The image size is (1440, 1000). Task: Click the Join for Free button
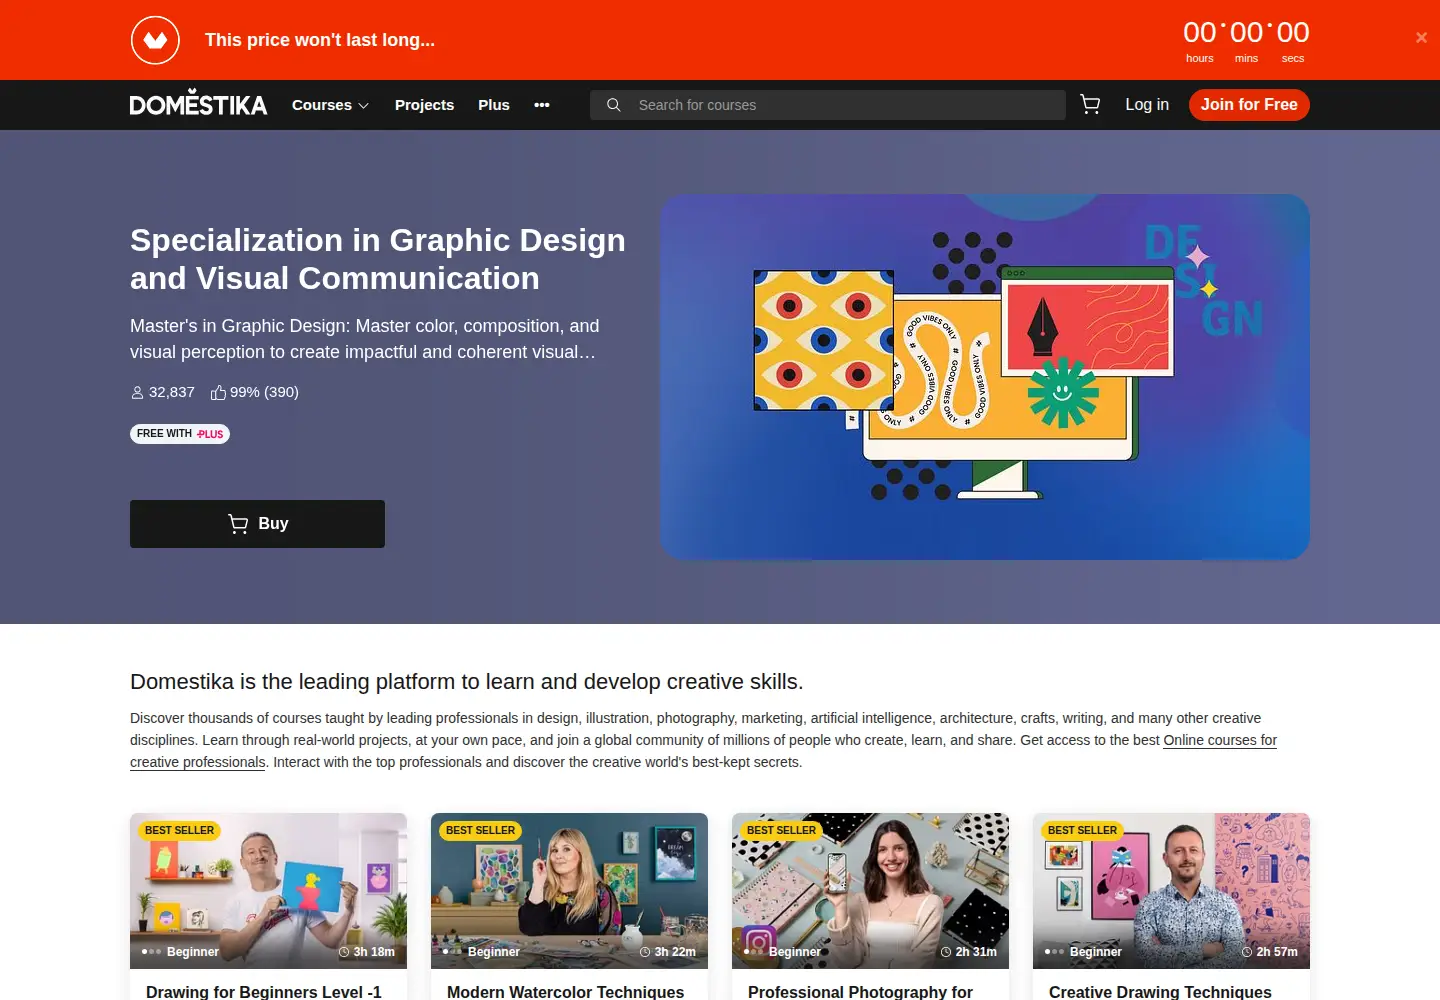pos(1249,105)
